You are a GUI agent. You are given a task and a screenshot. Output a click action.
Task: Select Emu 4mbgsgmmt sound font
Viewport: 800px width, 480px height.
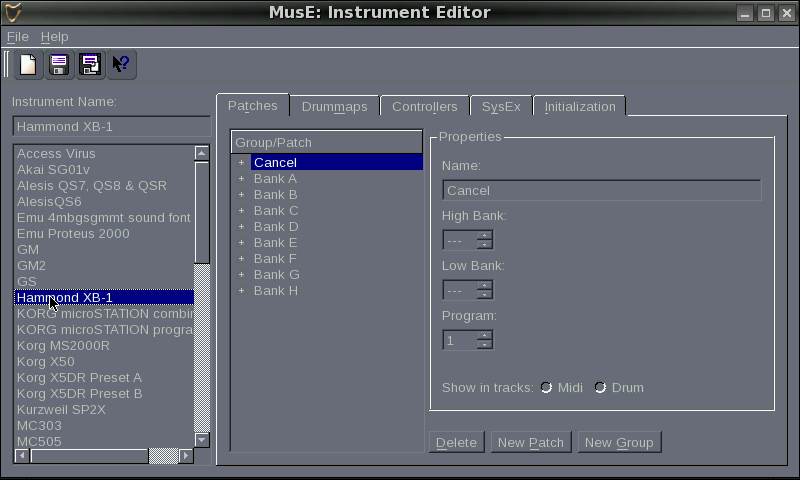(104, 217)
